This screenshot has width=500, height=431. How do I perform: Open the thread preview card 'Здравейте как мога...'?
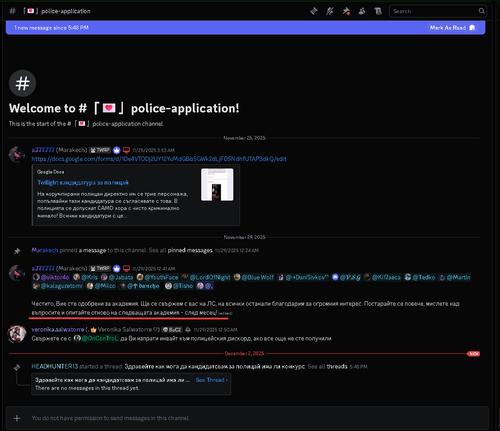tap(131, 384)
